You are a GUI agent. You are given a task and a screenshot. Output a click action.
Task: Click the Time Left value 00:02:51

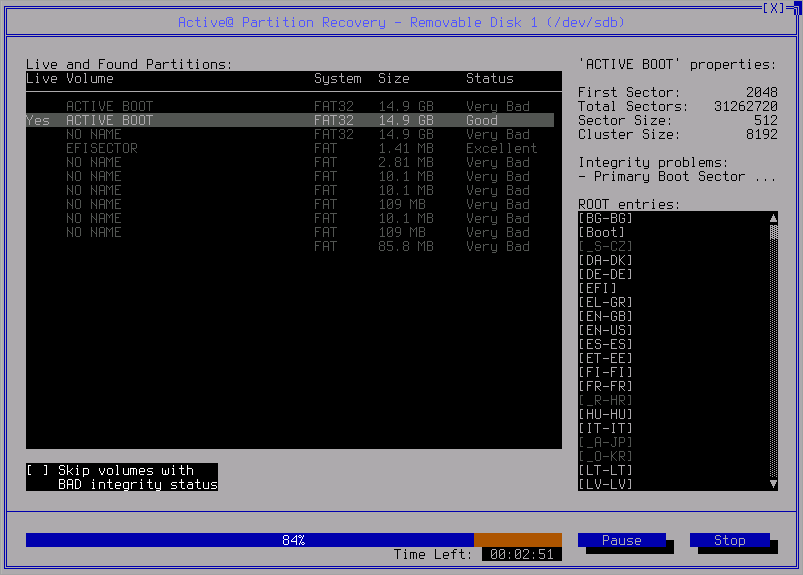tap(522, 554)
